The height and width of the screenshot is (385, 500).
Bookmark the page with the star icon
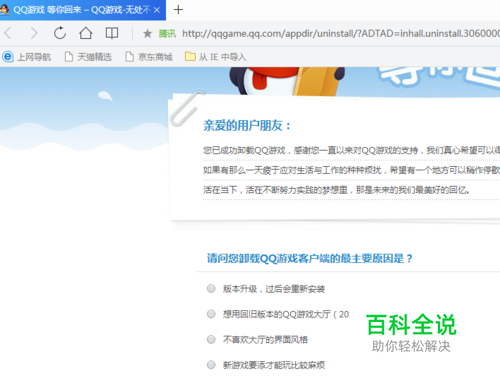(147, 33)
